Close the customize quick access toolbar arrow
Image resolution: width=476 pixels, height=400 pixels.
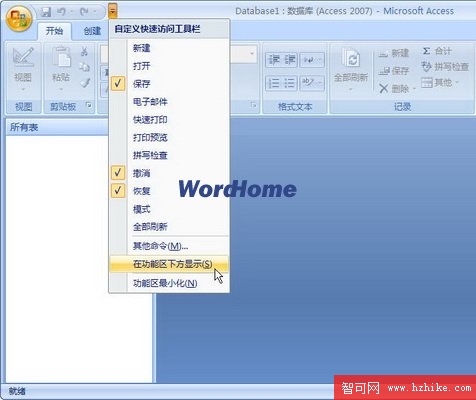point(113,12)
